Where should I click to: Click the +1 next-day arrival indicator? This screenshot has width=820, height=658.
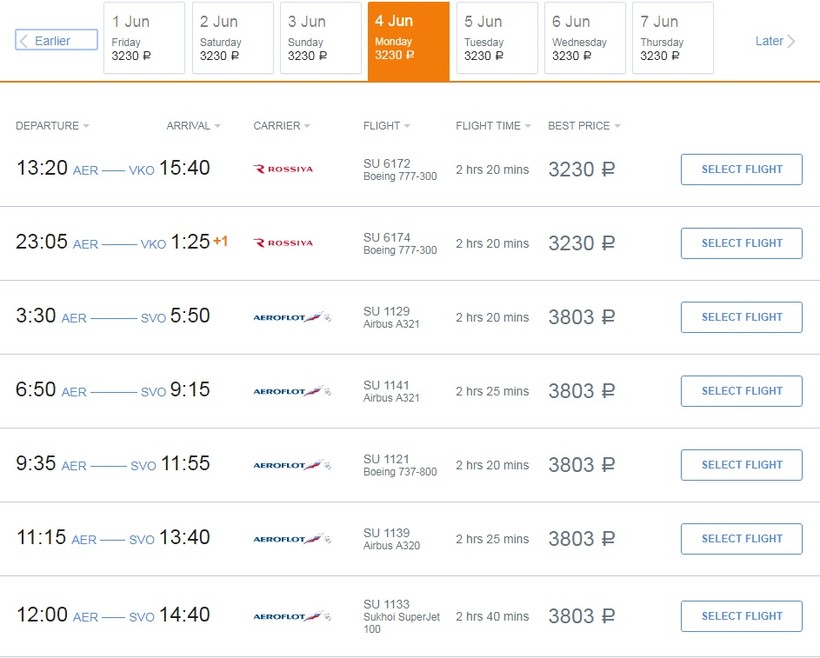220,241
